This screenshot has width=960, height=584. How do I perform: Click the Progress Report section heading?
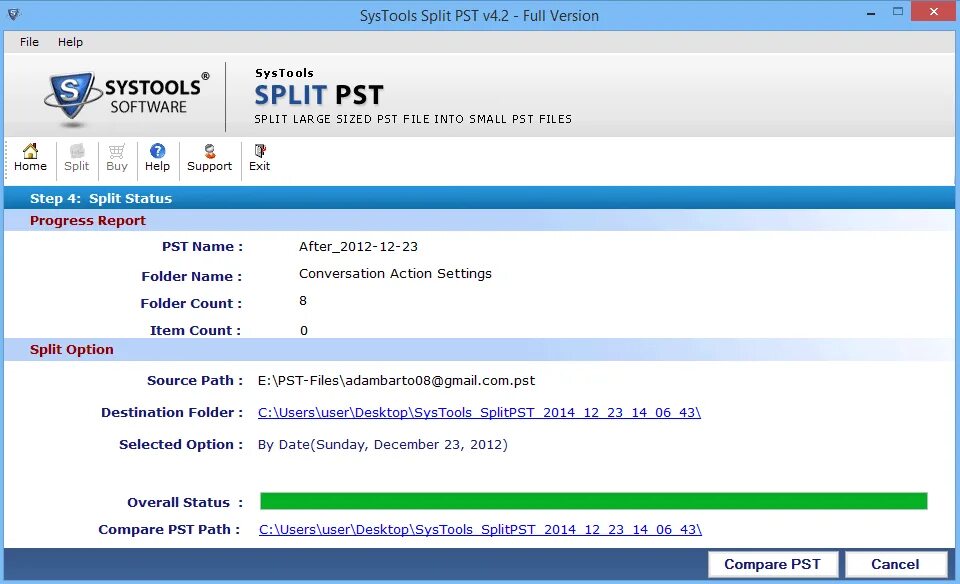click(88, 220)
